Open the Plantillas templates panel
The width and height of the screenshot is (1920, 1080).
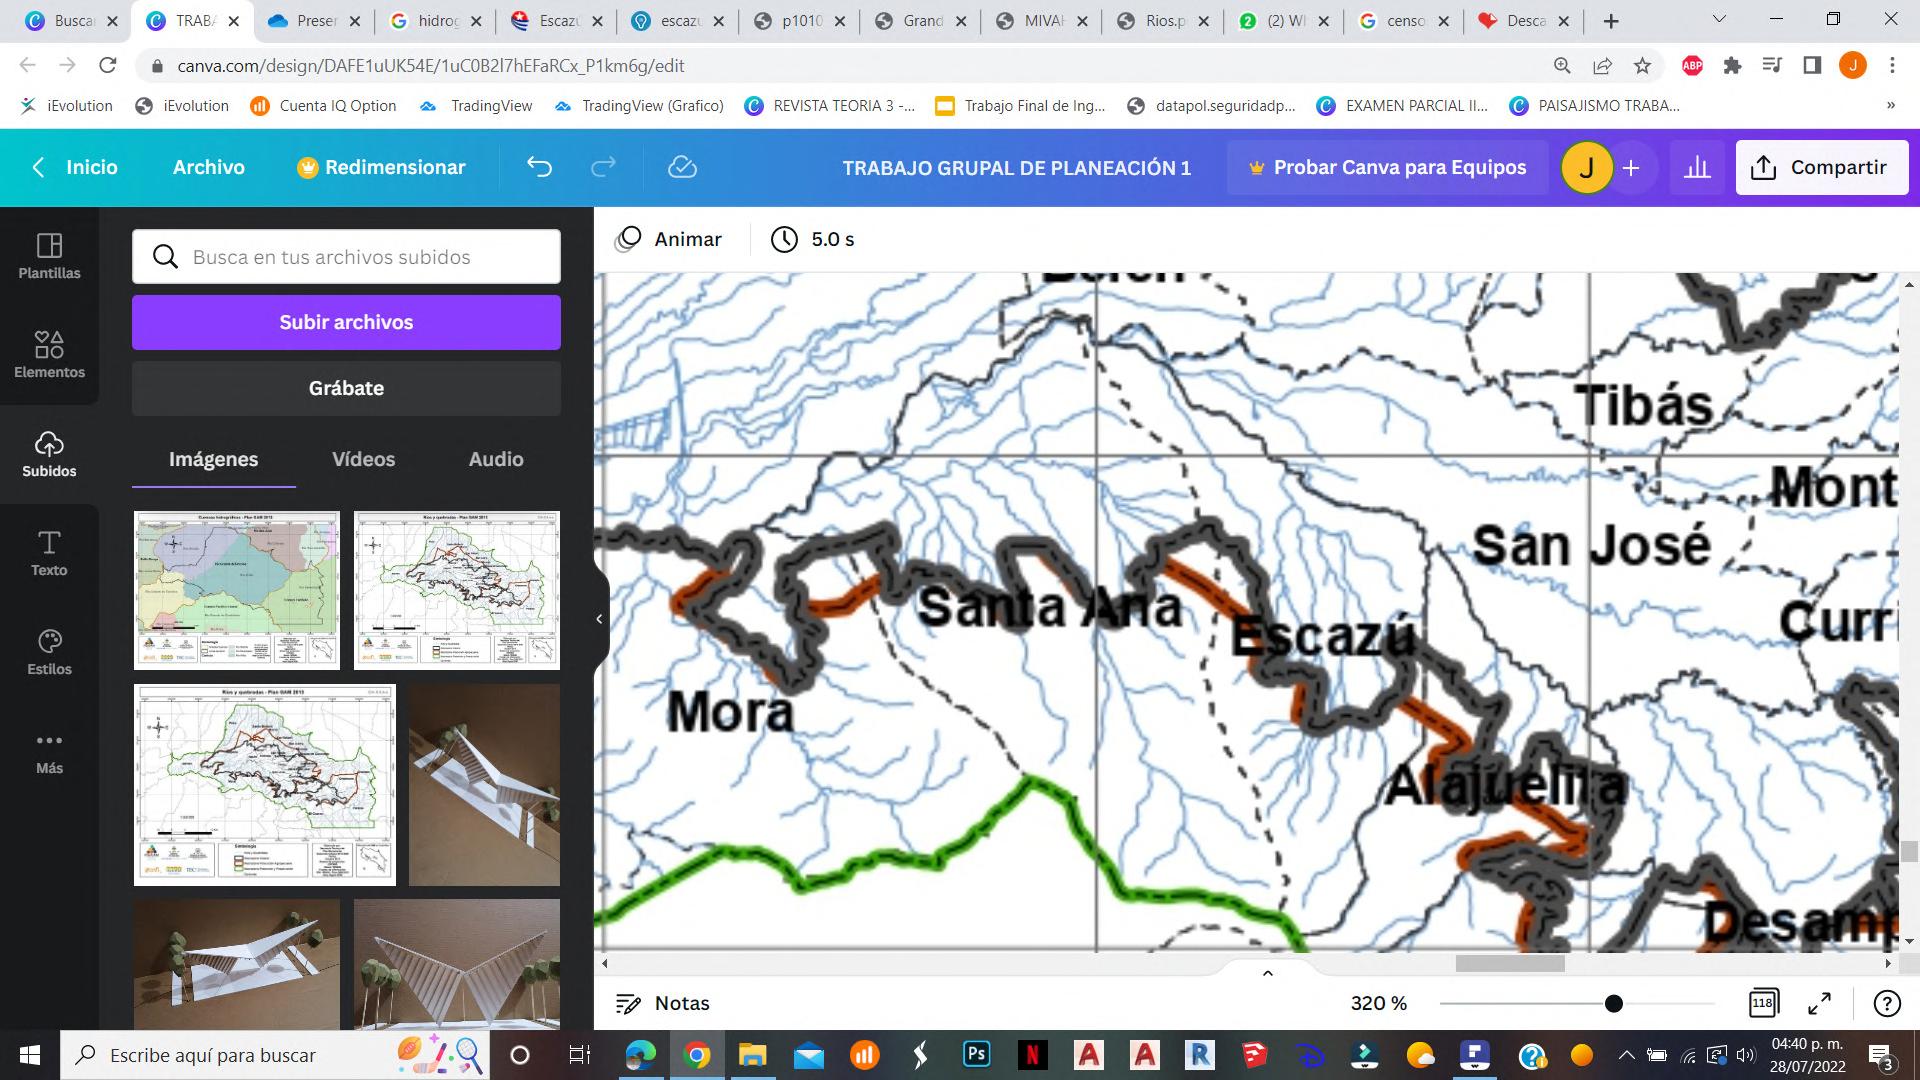(x=49, y=255)
